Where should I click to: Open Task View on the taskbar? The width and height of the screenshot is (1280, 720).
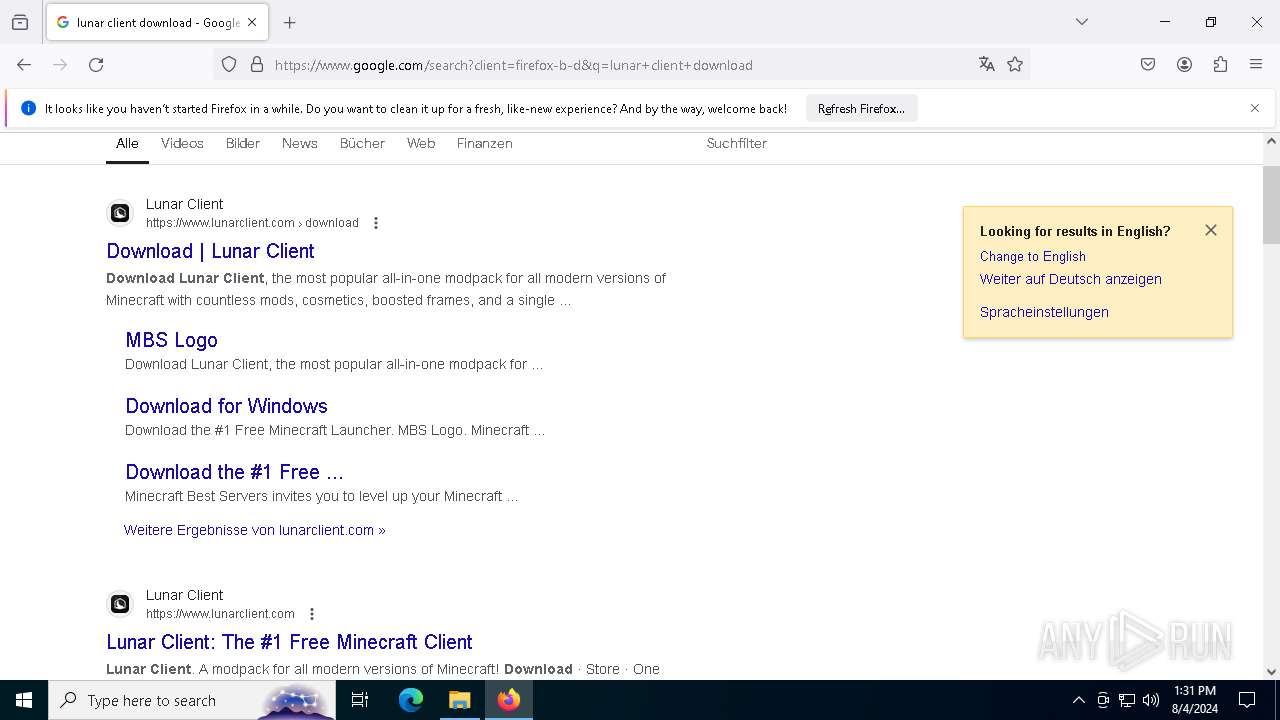pyautogui.click(x=360, y=700)
